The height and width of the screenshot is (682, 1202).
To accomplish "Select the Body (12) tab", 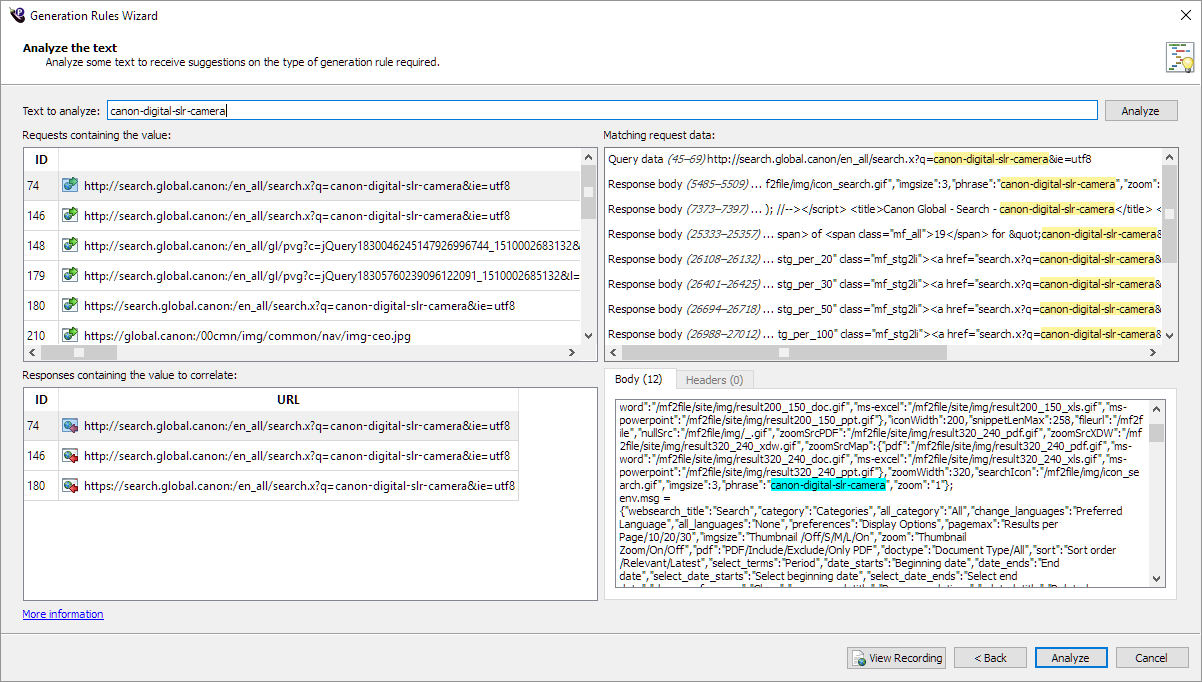I will click(638, 379).
